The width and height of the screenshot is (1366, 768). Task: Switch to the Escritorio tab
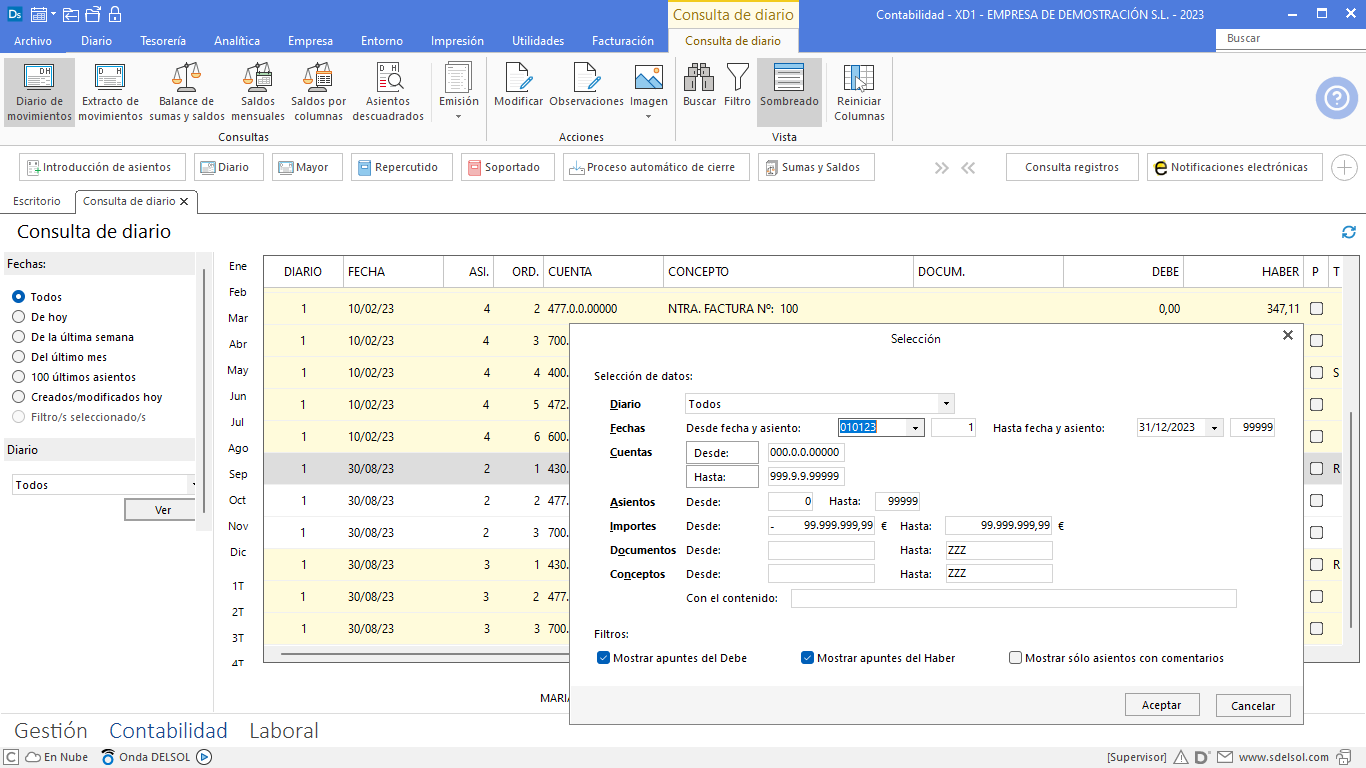tap(37, 201)
